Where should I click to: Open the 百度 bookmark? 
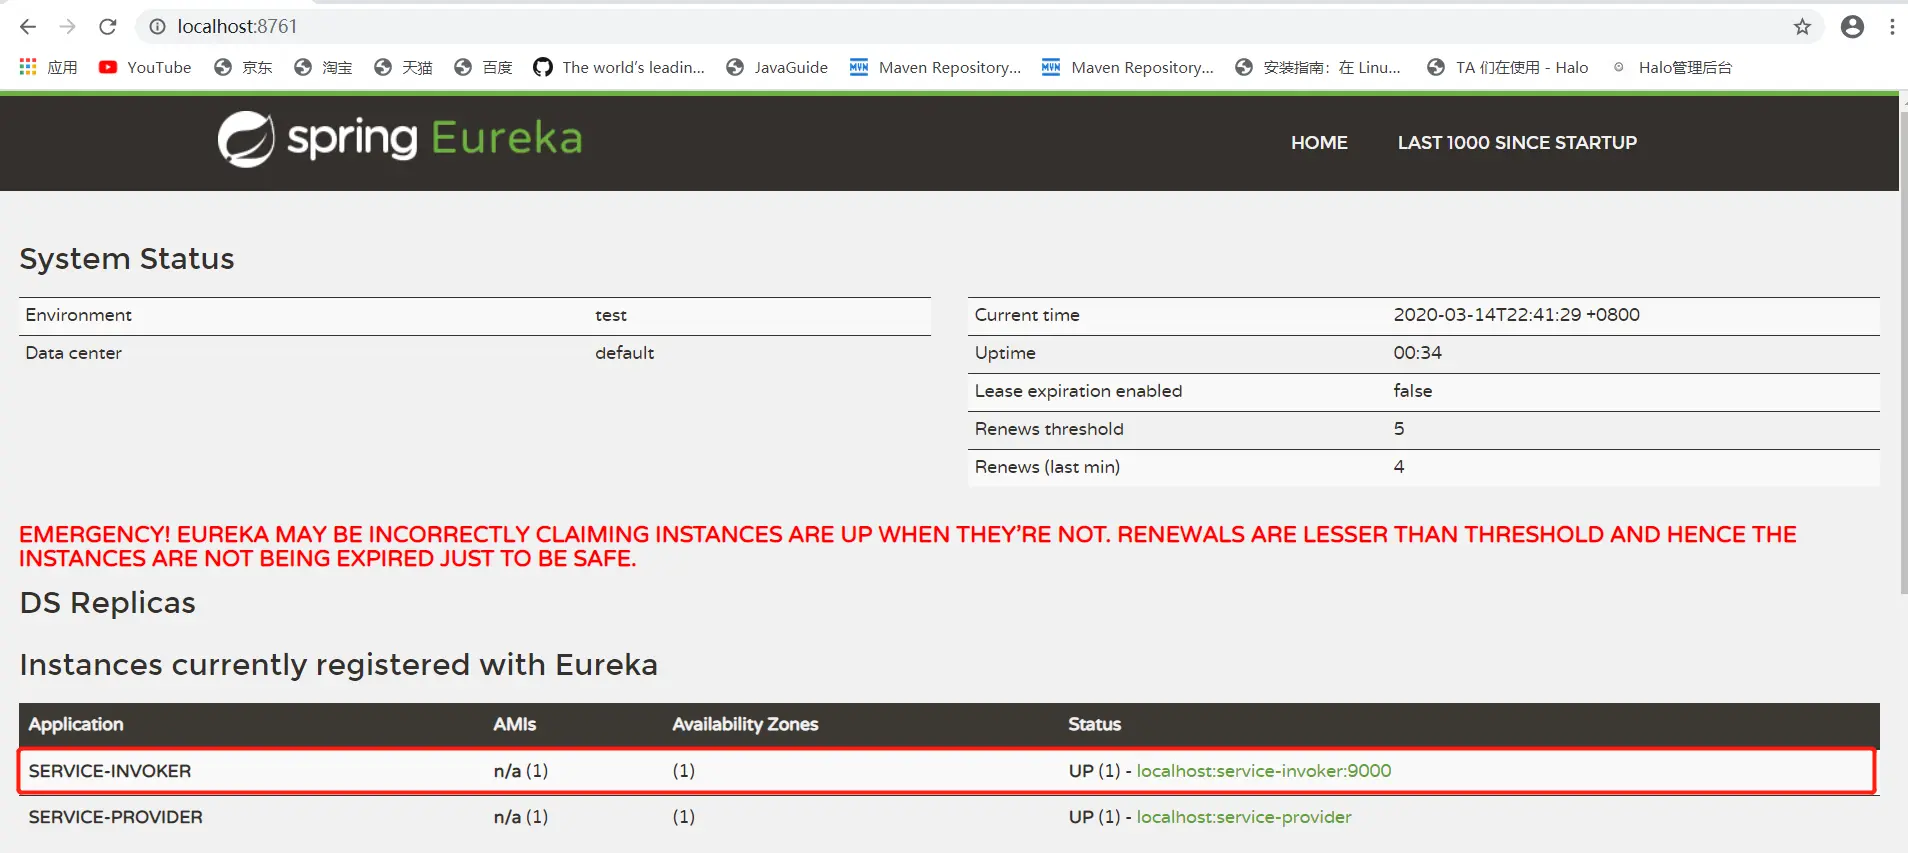click(483, 67)
